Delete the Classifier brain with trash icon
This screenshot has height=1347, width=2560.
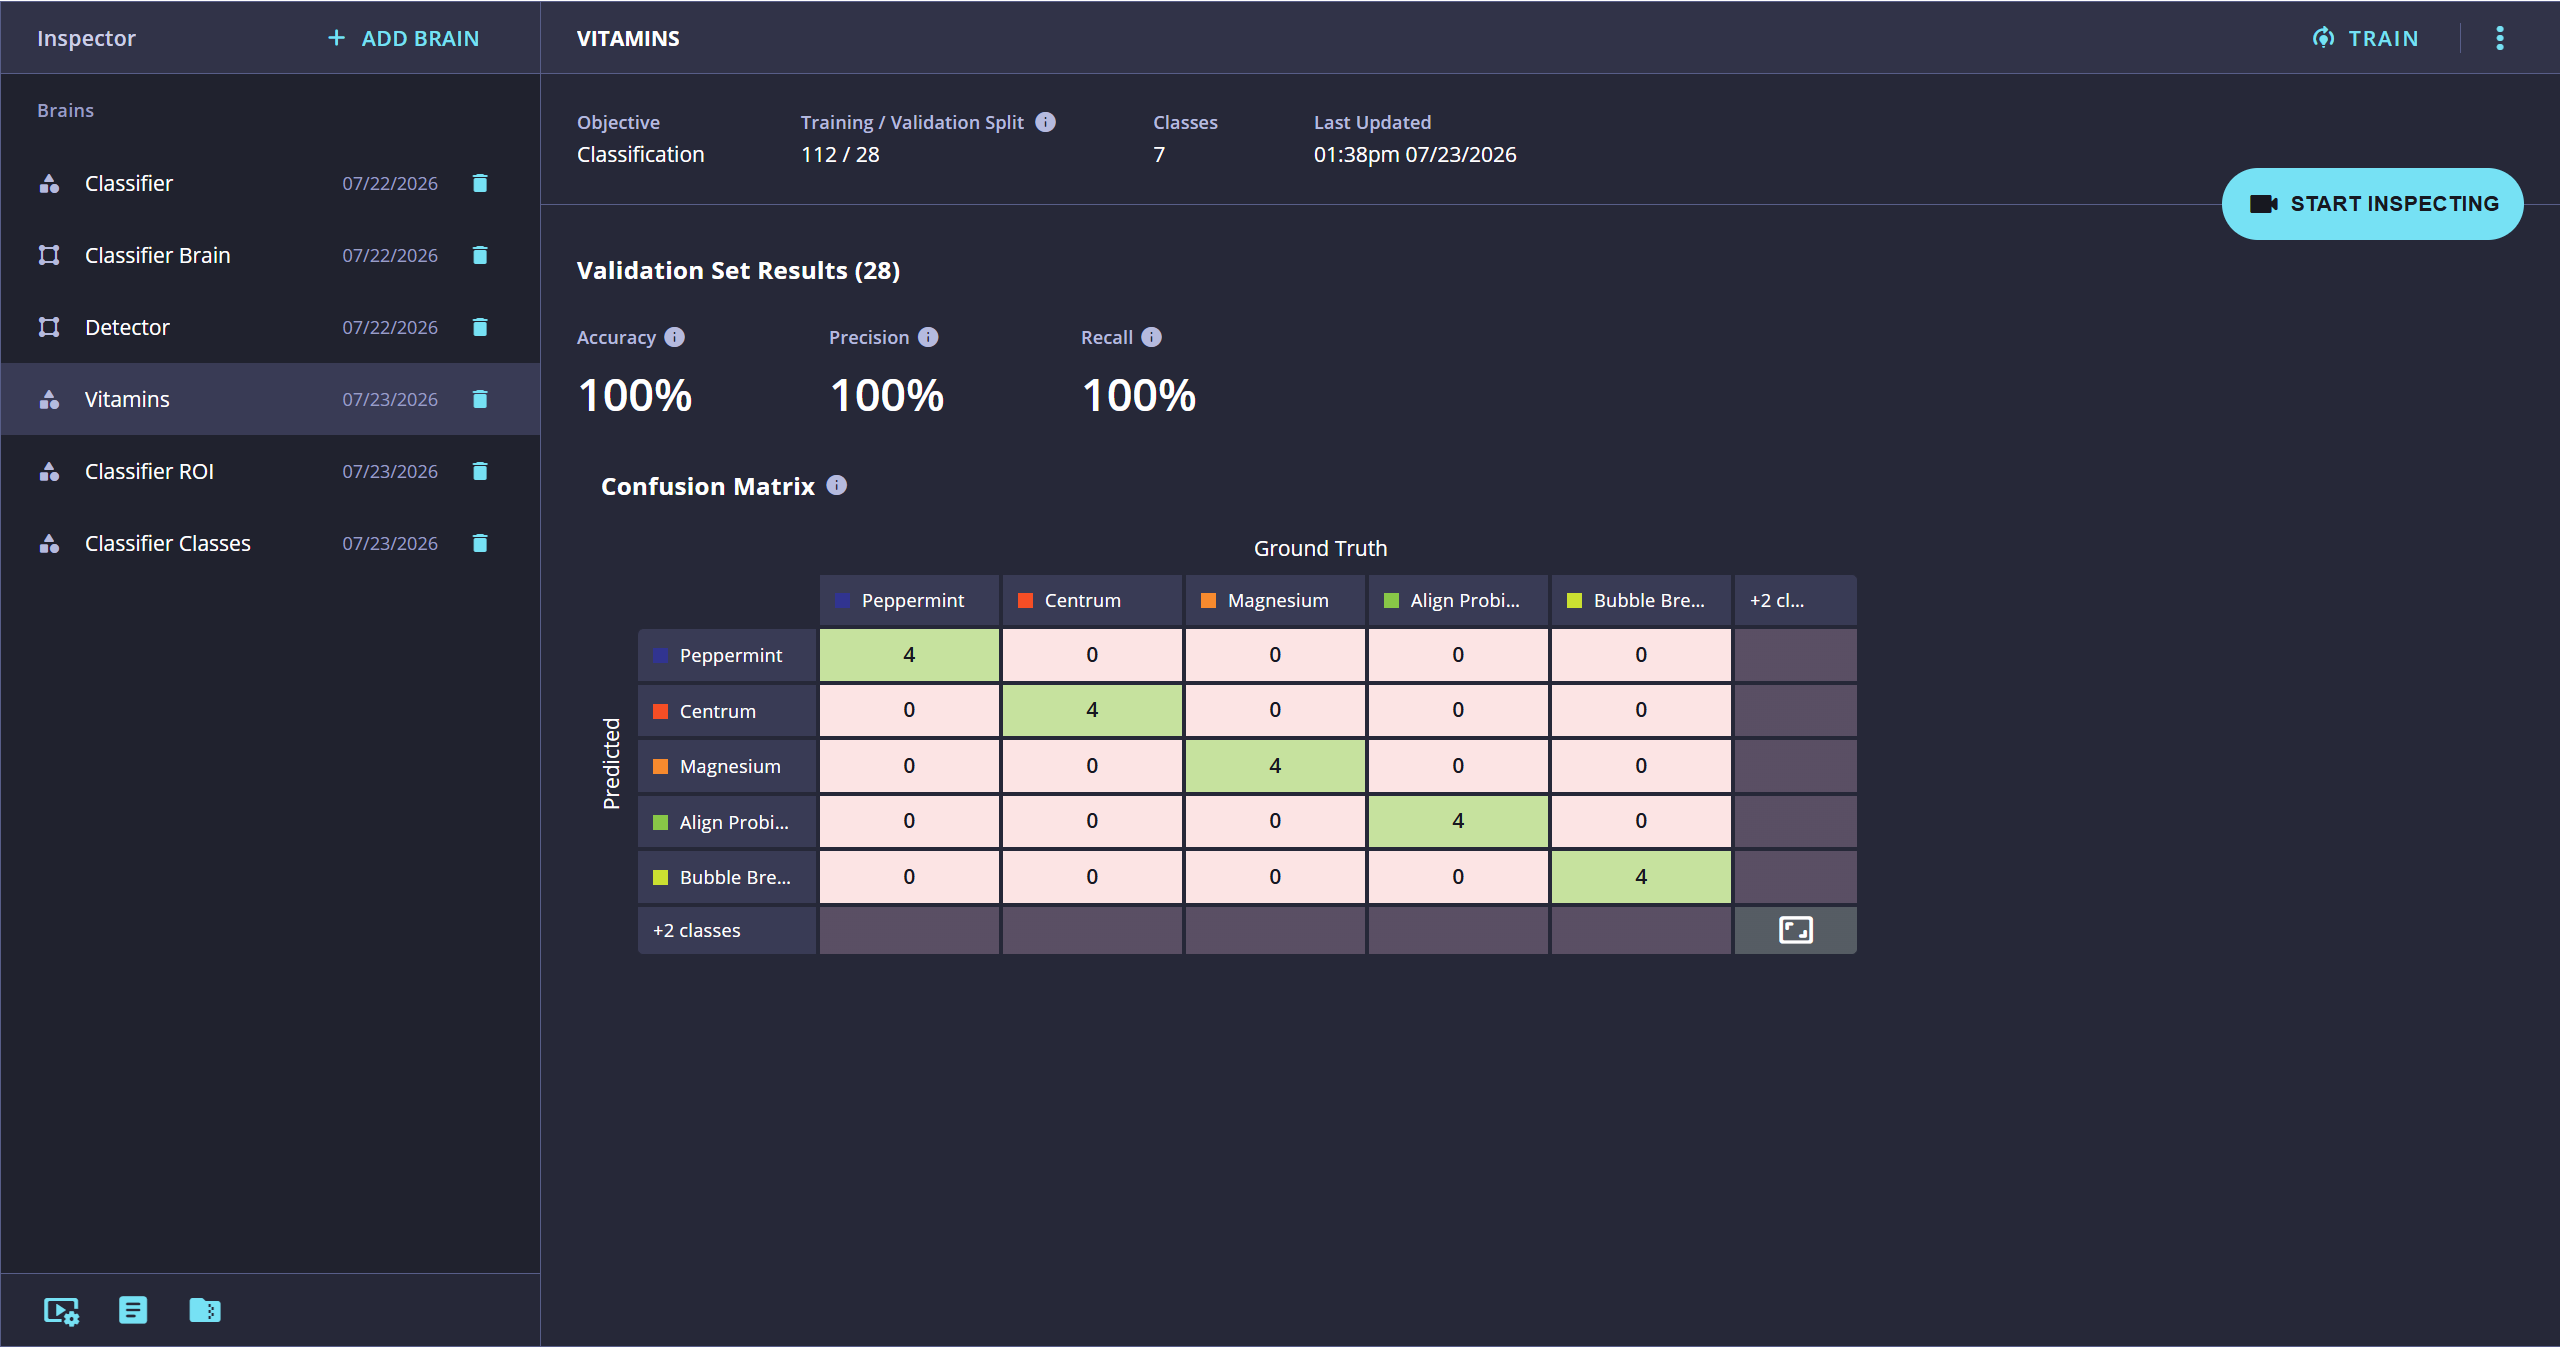click(480, 183)
